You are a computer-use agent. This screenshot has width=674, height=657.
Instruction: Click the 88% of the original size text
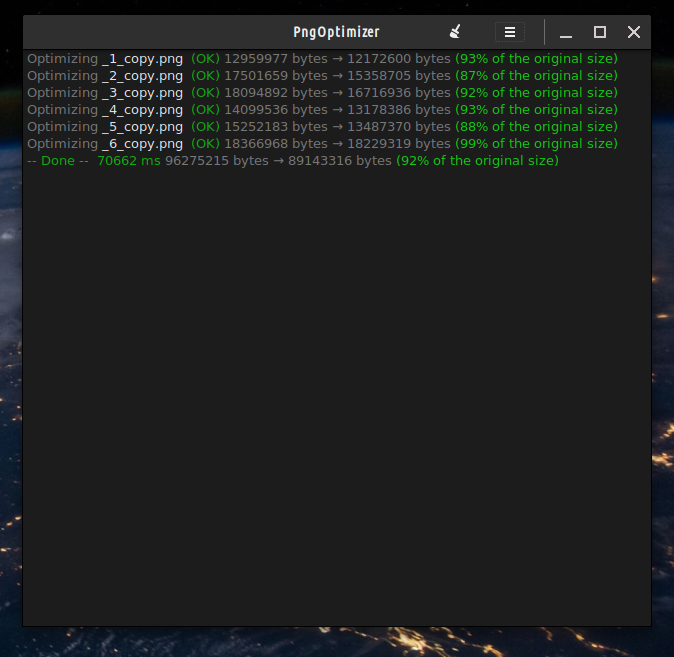pyautogui.click(x=536, y=127)
